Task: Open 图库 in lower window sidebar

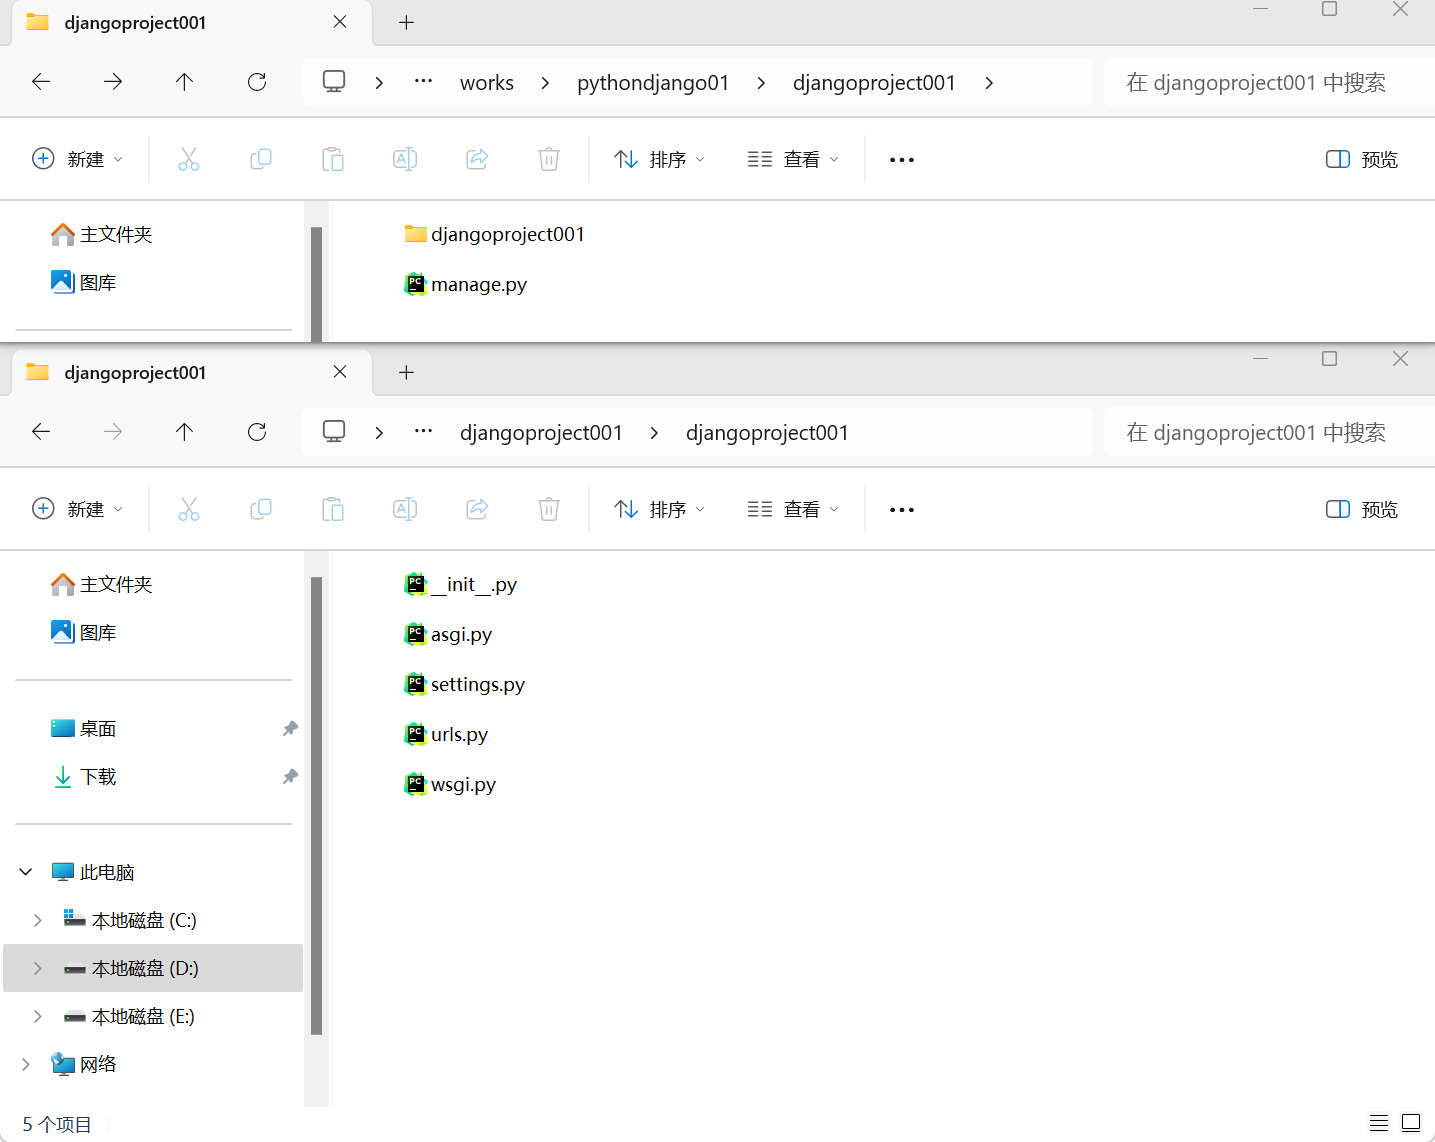Action: [x=84, y=632]
